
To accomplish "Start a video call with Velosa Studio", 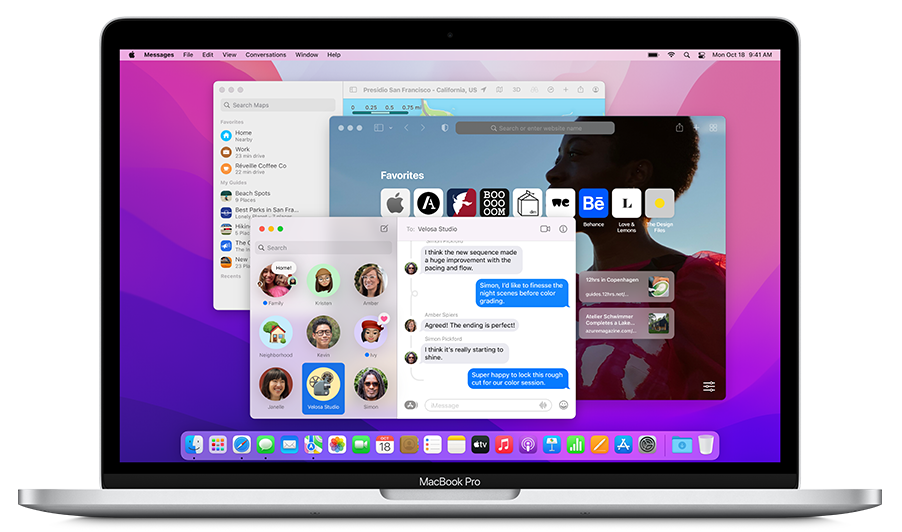I will [x=545, y=229].
